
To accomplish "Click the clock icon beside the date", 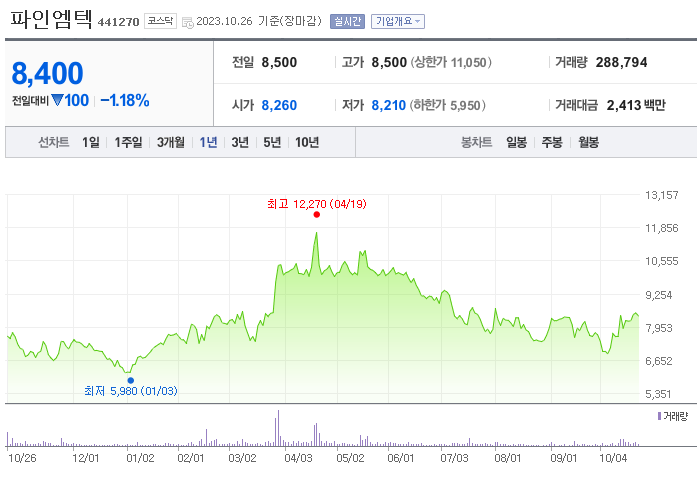I will point(188,22).
